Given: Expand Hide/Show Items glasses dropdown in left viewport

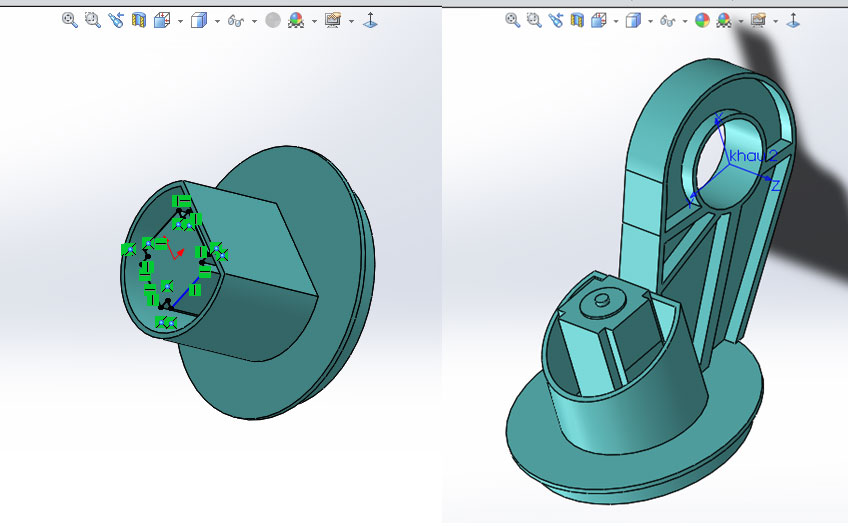Looking at the screenshot, I should (x=255, y=20).
